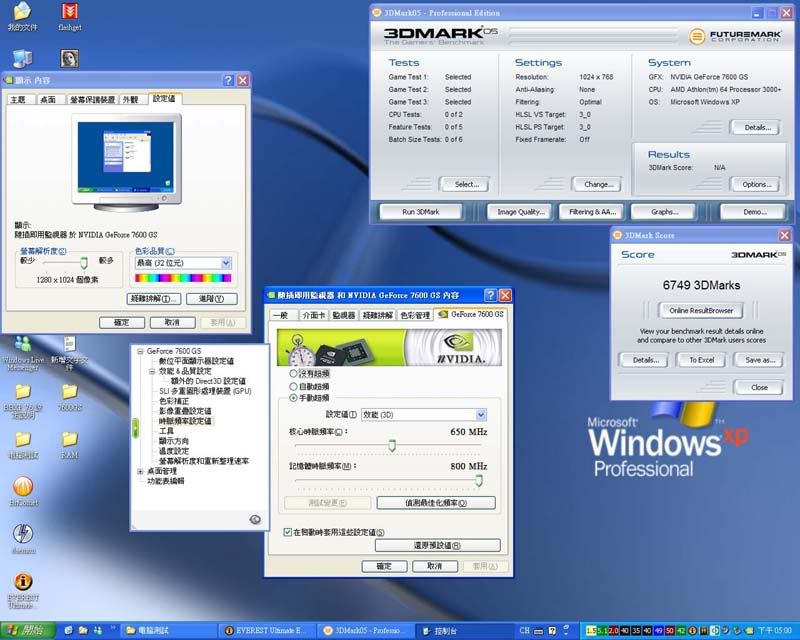The width and height of the screenshot is (800, 640).
Task: Click the NVIDIA eye logo in tree panel
Action: click(255, 519)
